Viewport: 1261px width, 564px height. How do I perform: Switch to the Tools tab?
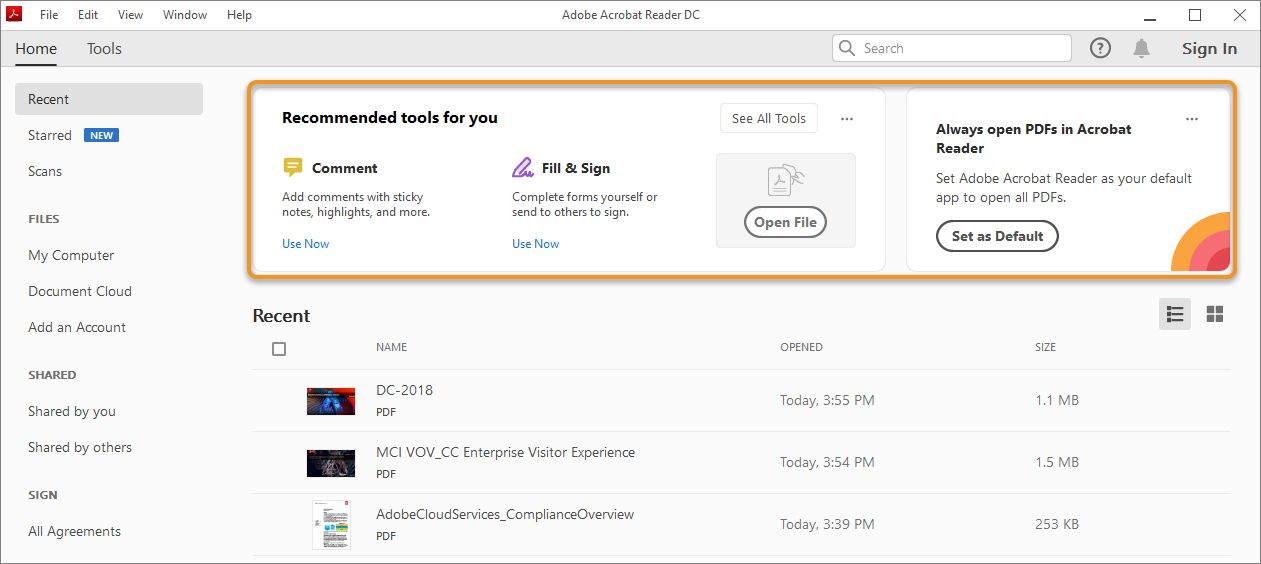pos(104,48)
